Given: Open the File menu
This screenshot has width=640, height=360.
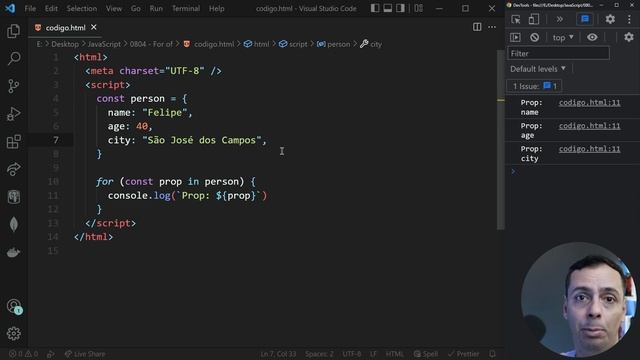Looking at the screenshot, I should (x=30, y=8).
